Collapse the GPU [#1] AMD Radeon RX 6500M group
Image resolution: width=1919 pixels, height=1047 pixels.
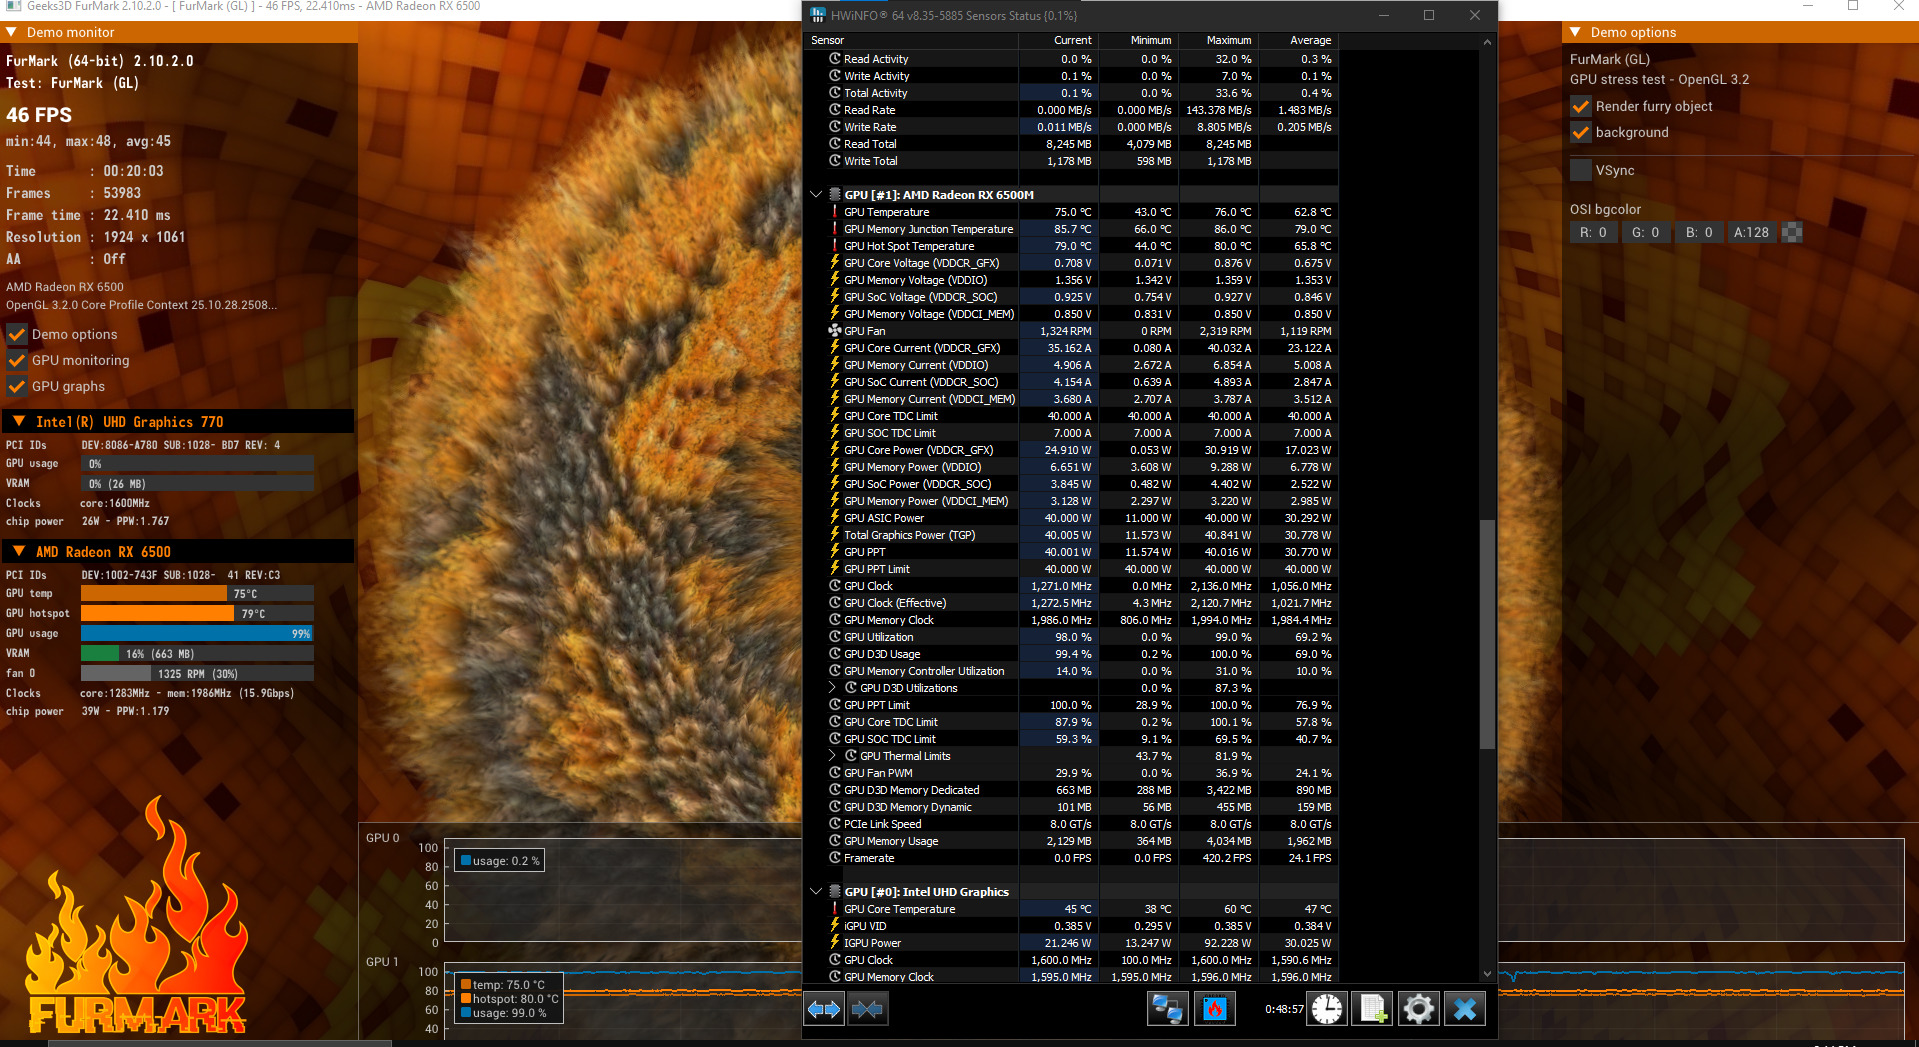click(816, 195)
